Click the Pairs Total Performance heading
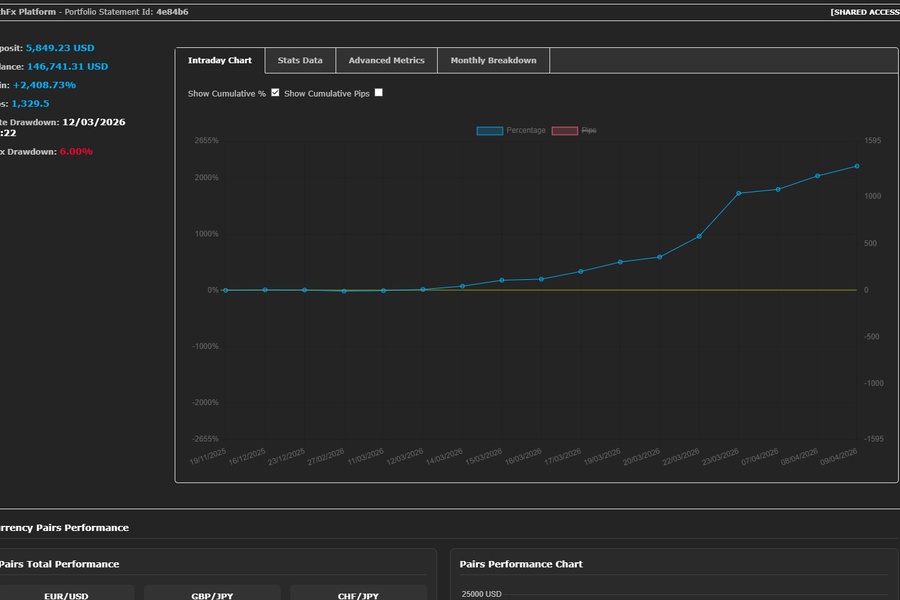 59,564
